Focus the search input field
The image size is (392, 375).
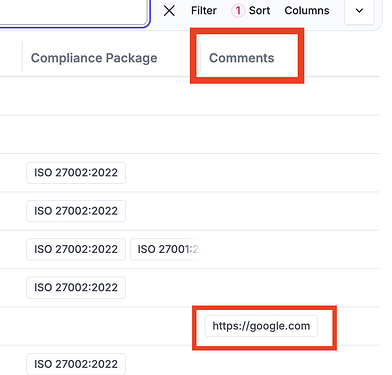tap(73, 12)
